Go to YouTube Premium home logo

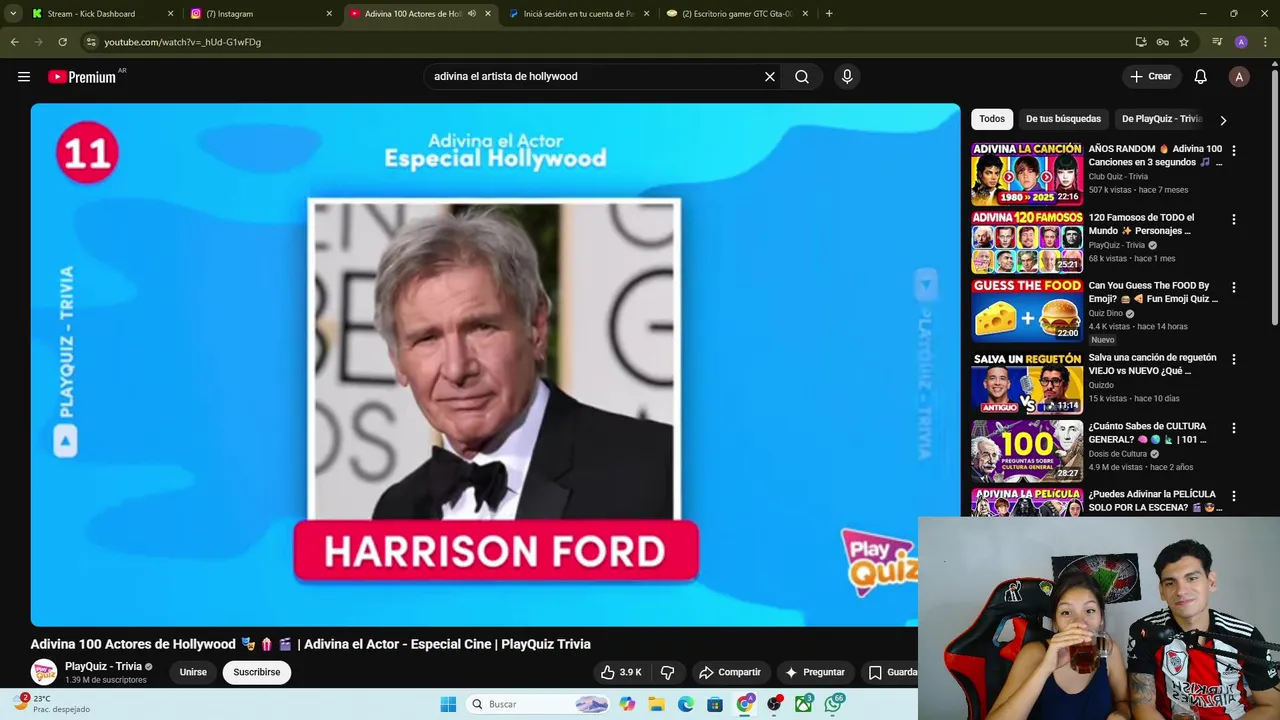point(82,77)
